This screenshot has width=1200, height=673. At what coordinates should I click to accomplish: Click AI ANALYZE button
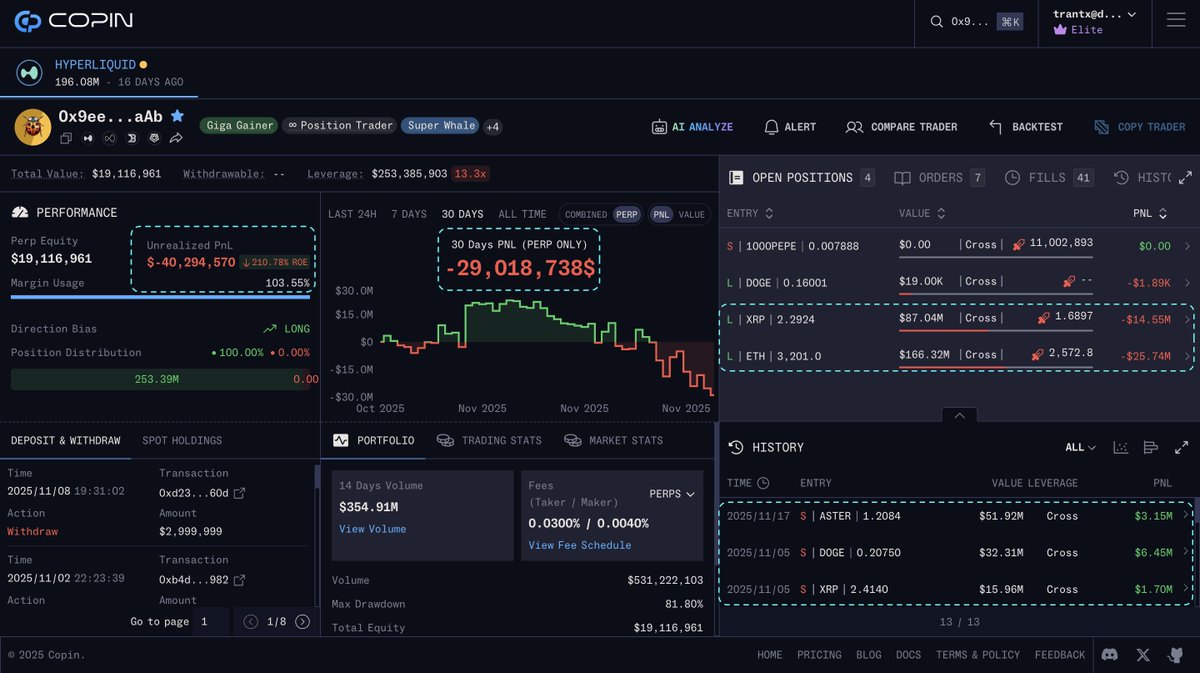(692, 127)
